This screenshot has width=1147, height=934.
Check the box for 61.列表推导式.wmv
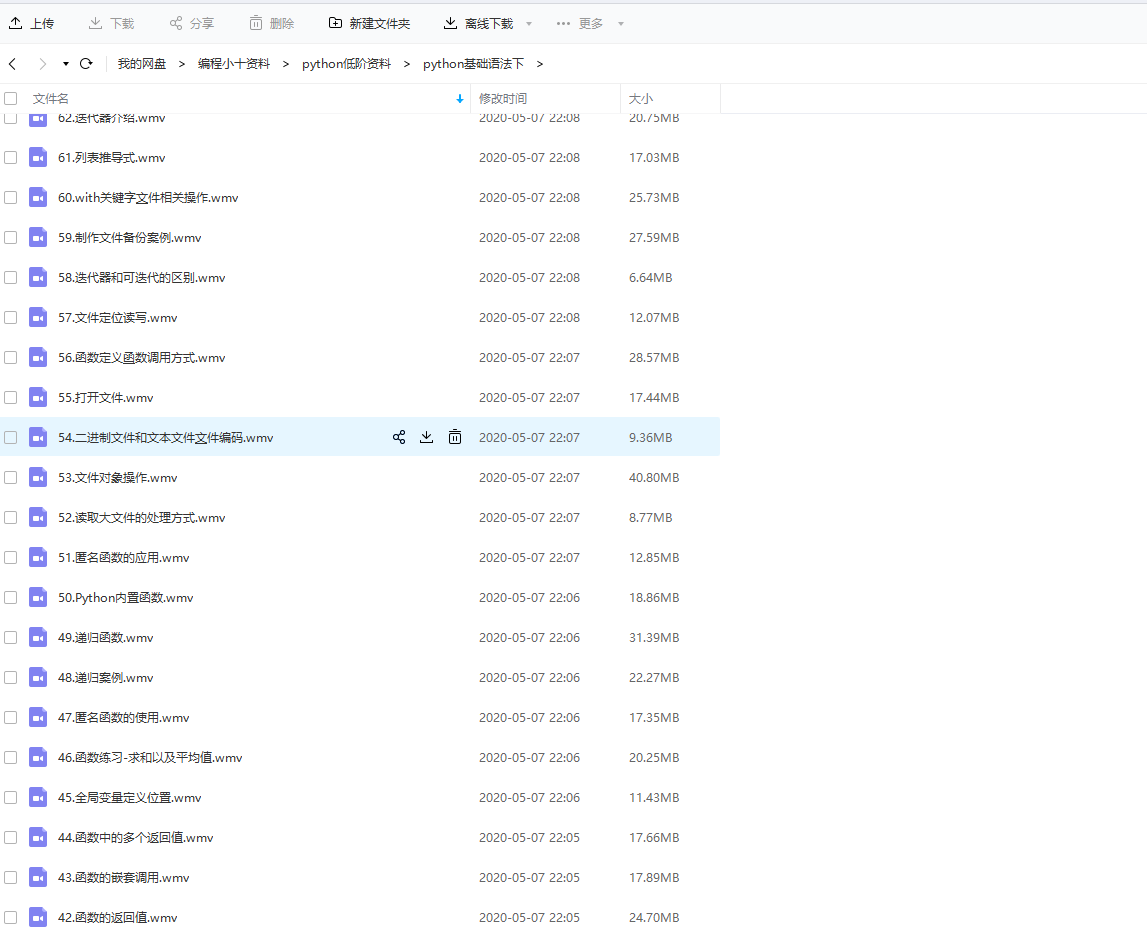10,157
